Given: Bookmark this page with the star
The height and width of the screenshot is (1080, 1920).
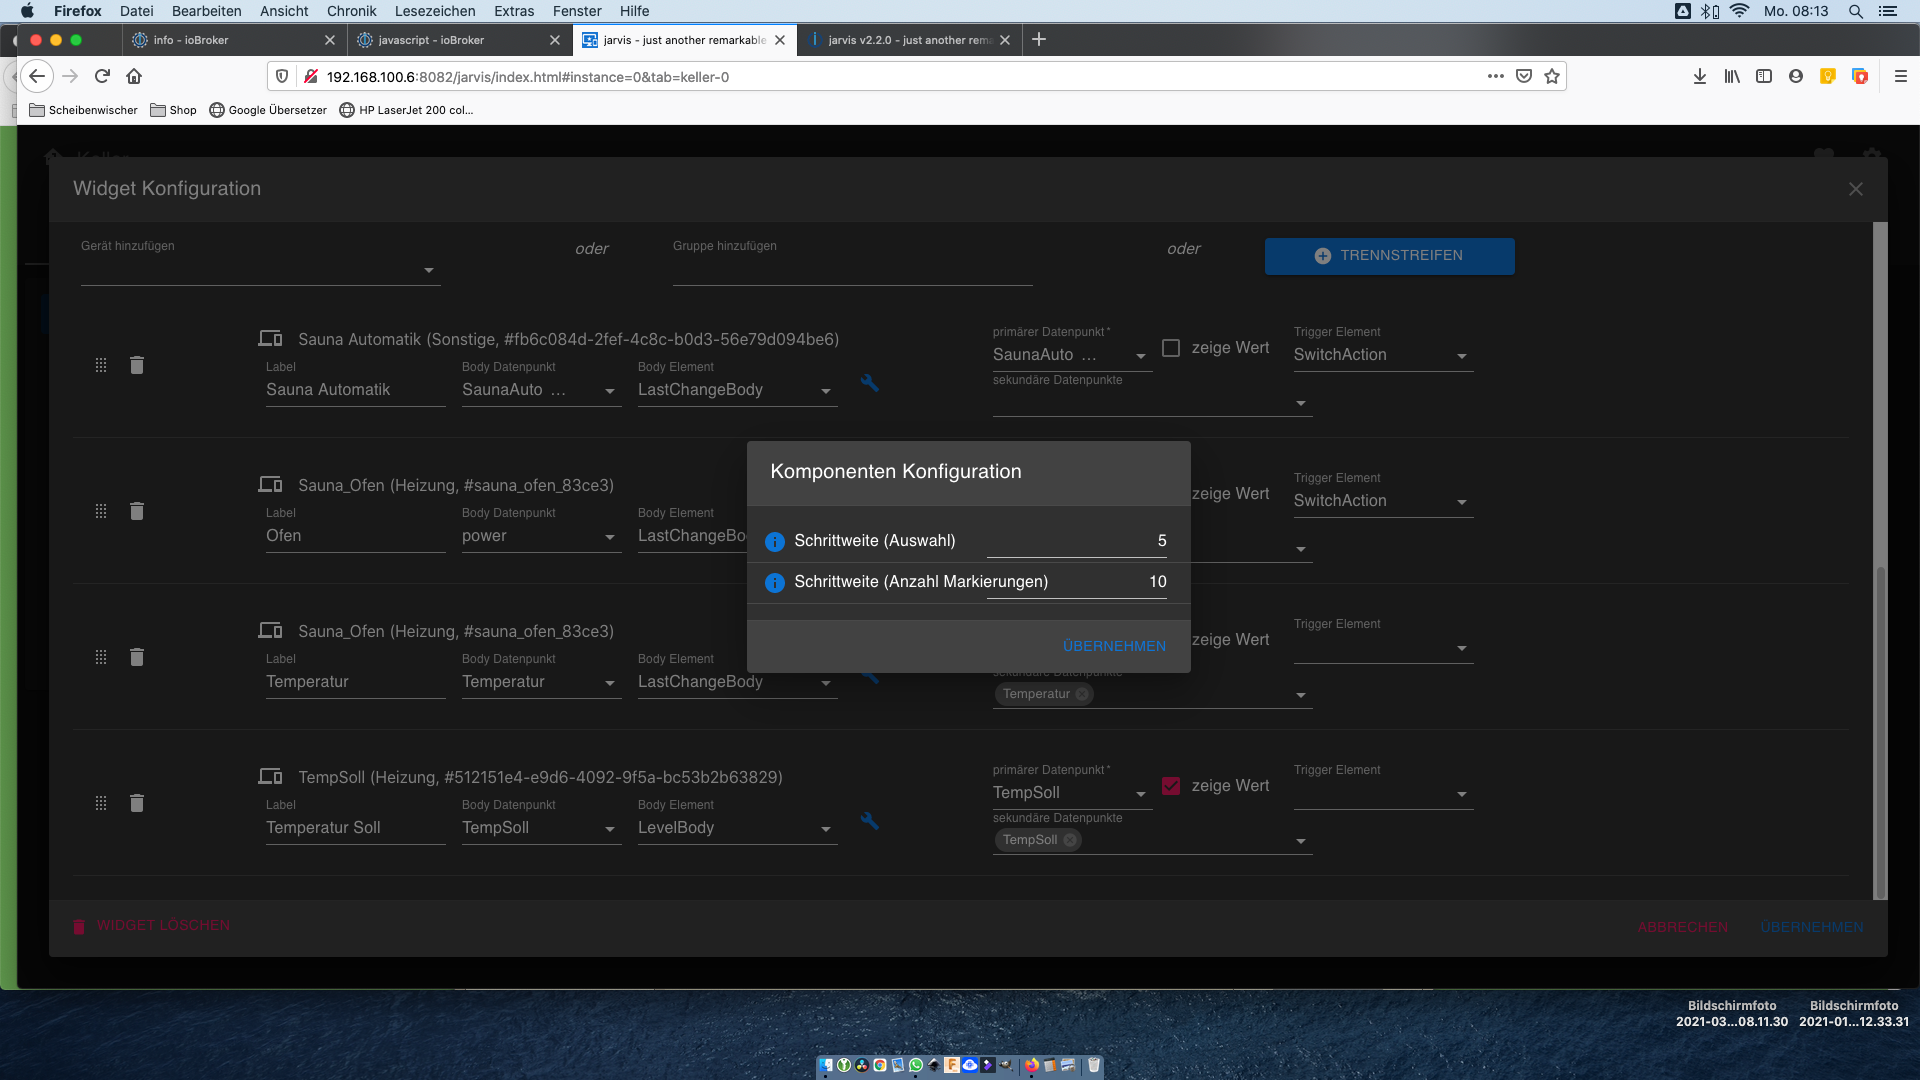Looking at the screenshot, I should 1552,76.
